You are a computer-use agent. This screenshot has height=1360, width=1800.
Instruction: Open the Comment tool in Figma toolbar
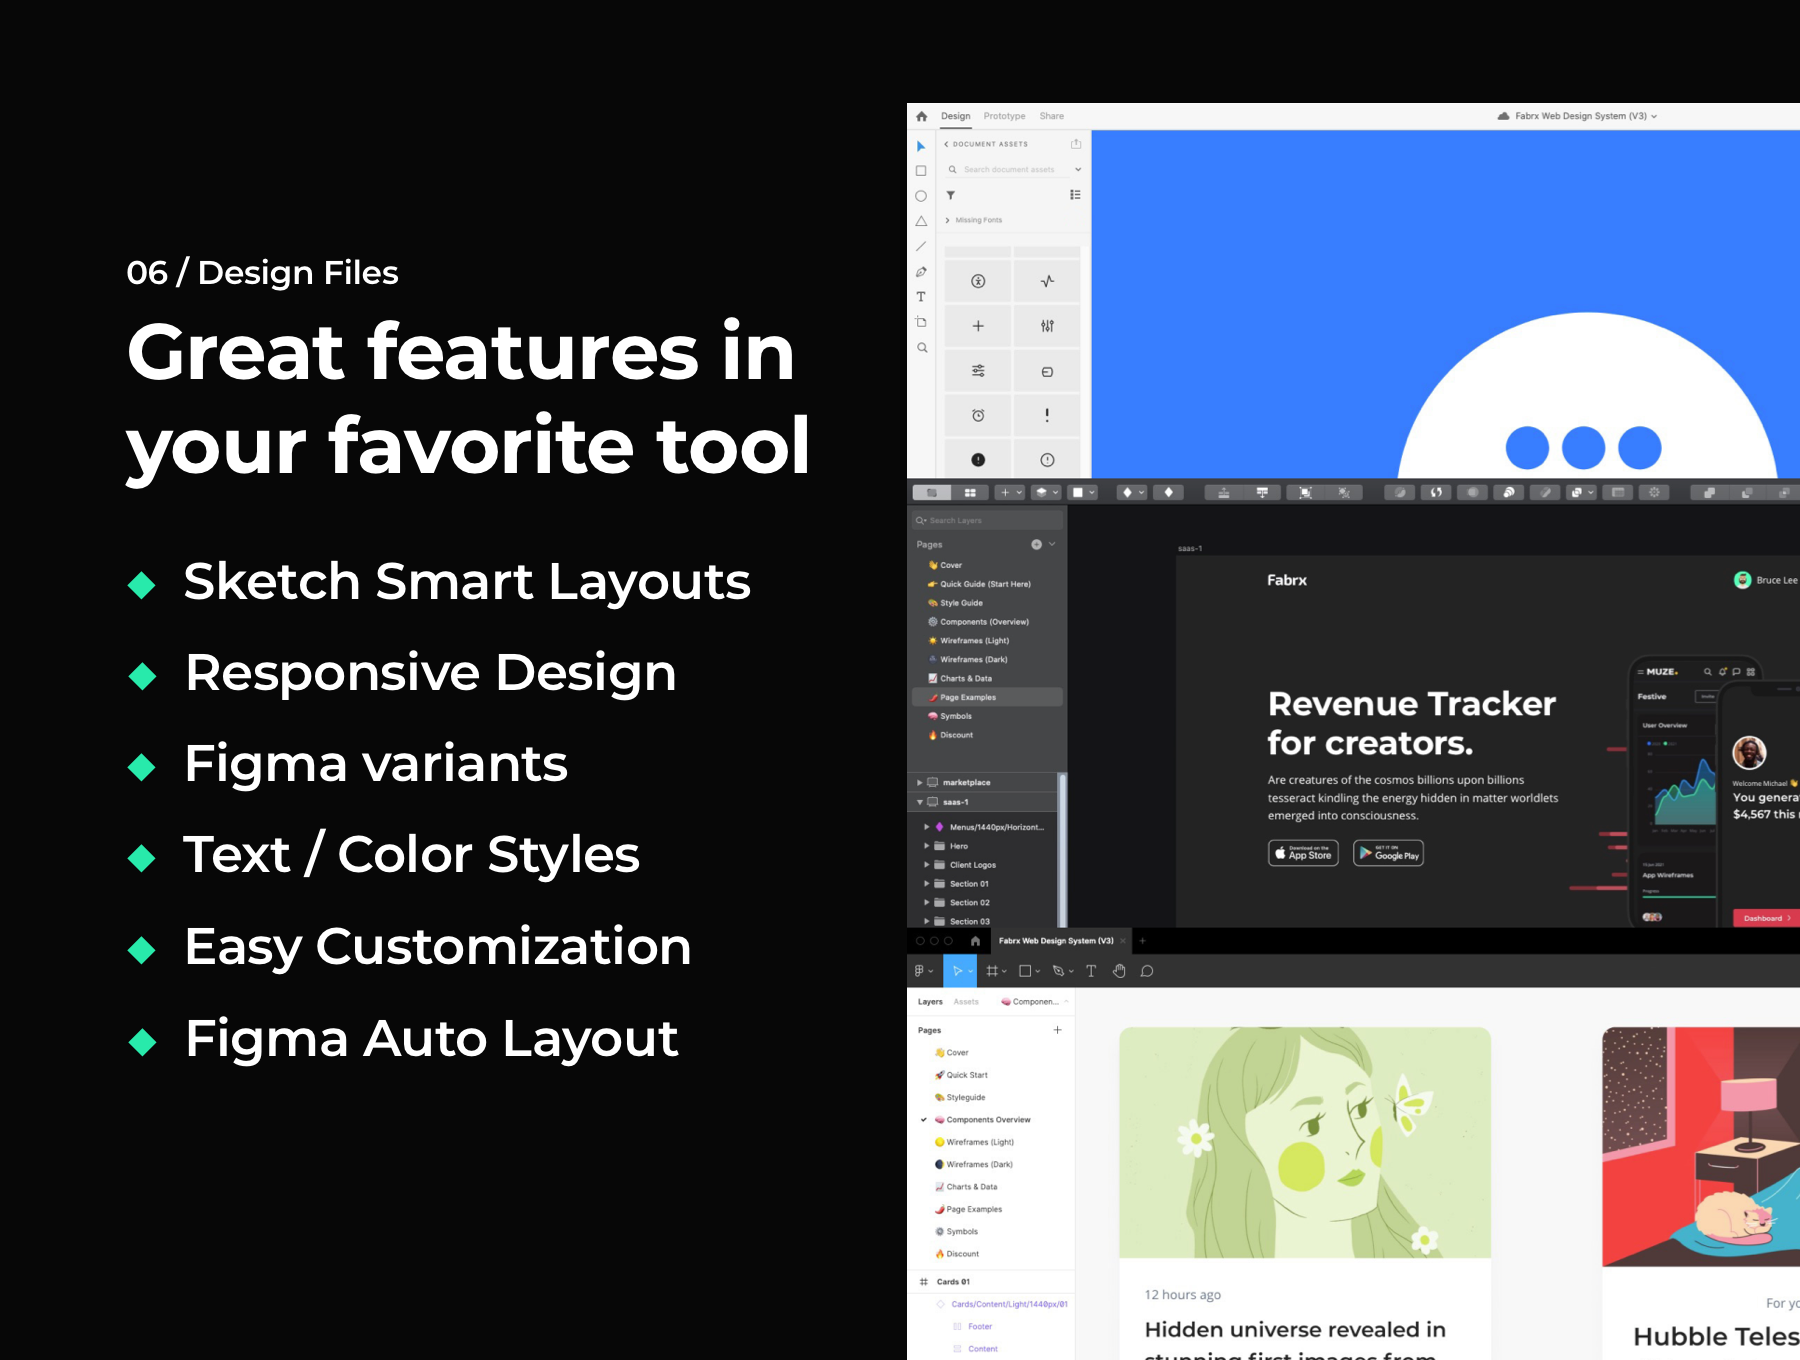coord(1147,971)
